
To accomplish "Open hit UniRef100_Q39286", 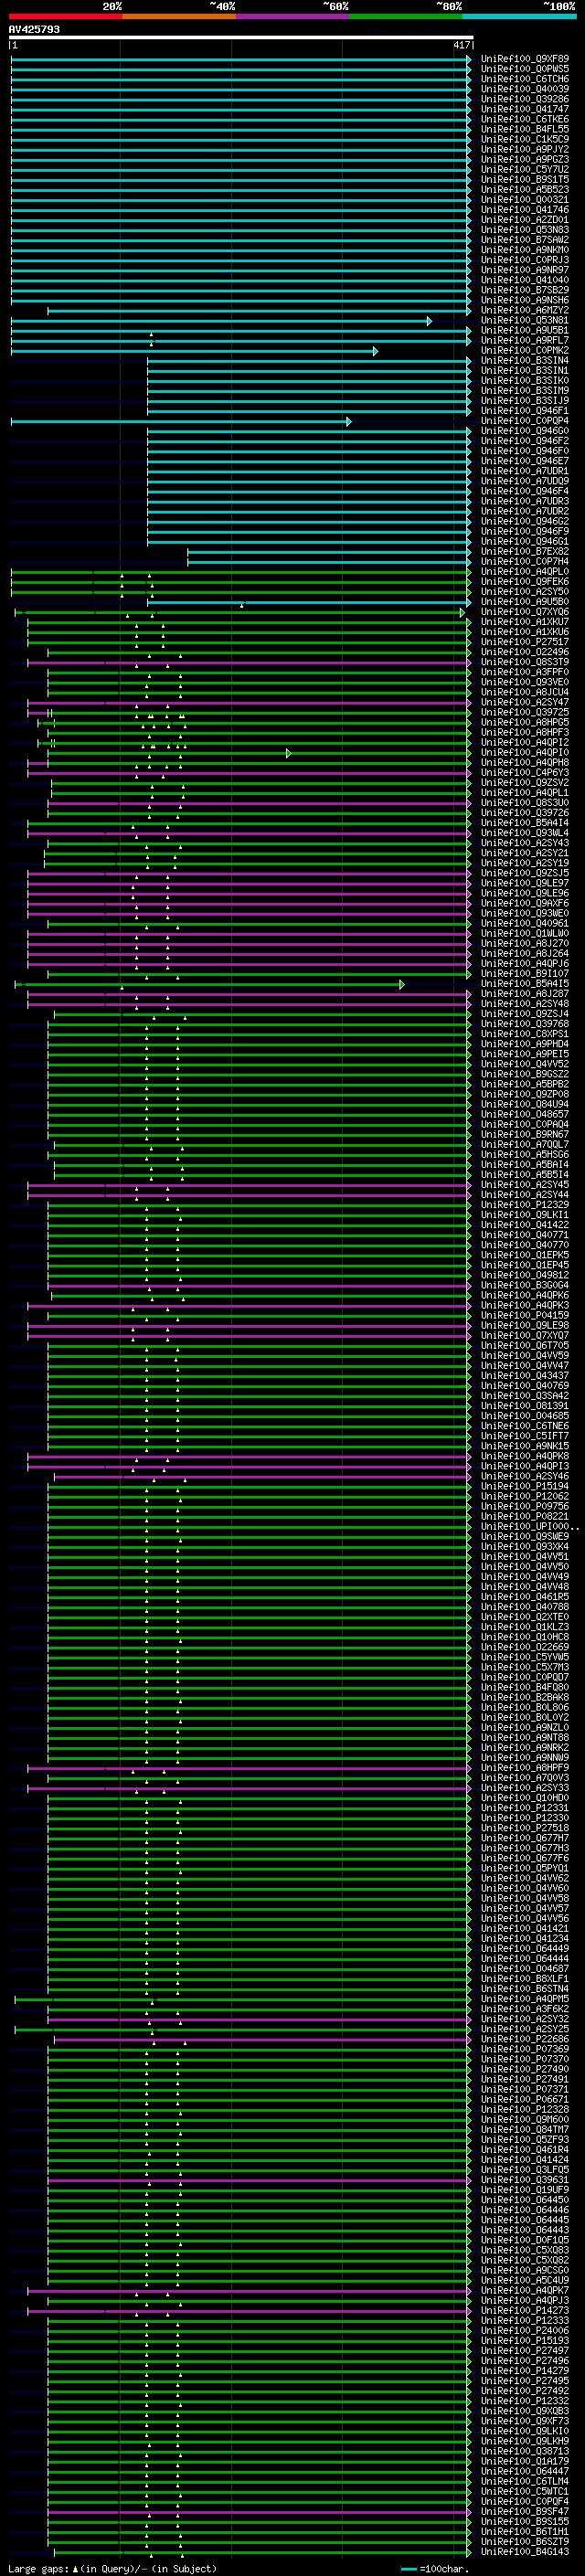I will tap(525, 99).
